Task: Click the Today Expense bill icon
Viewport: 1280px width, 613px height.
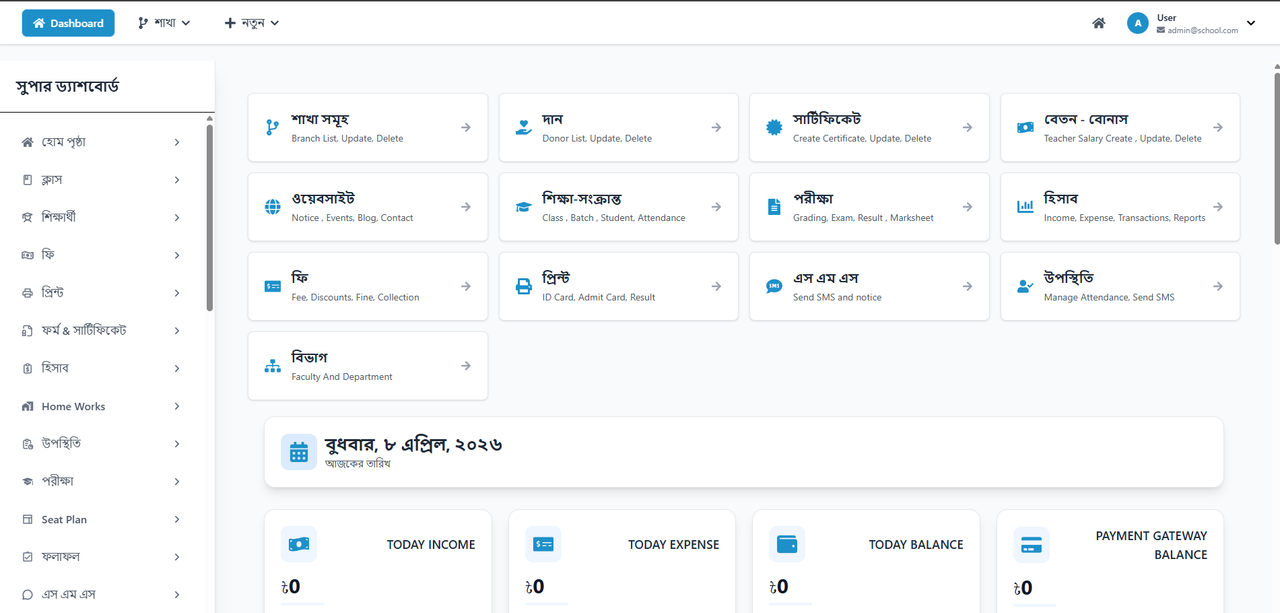Action: [543, 544]
